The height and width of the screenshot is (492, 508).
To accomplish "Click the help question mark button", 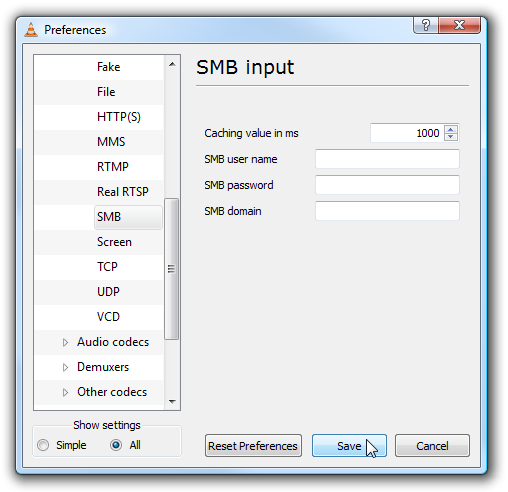I will (425, 25).
